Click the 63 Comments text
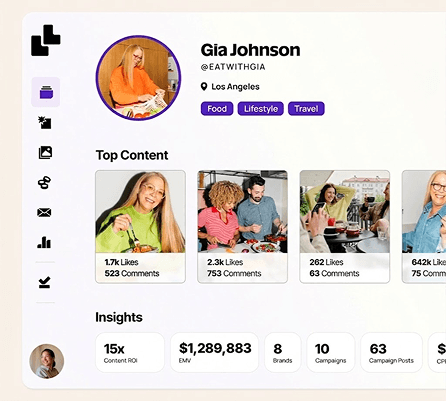 pos(334,273)
